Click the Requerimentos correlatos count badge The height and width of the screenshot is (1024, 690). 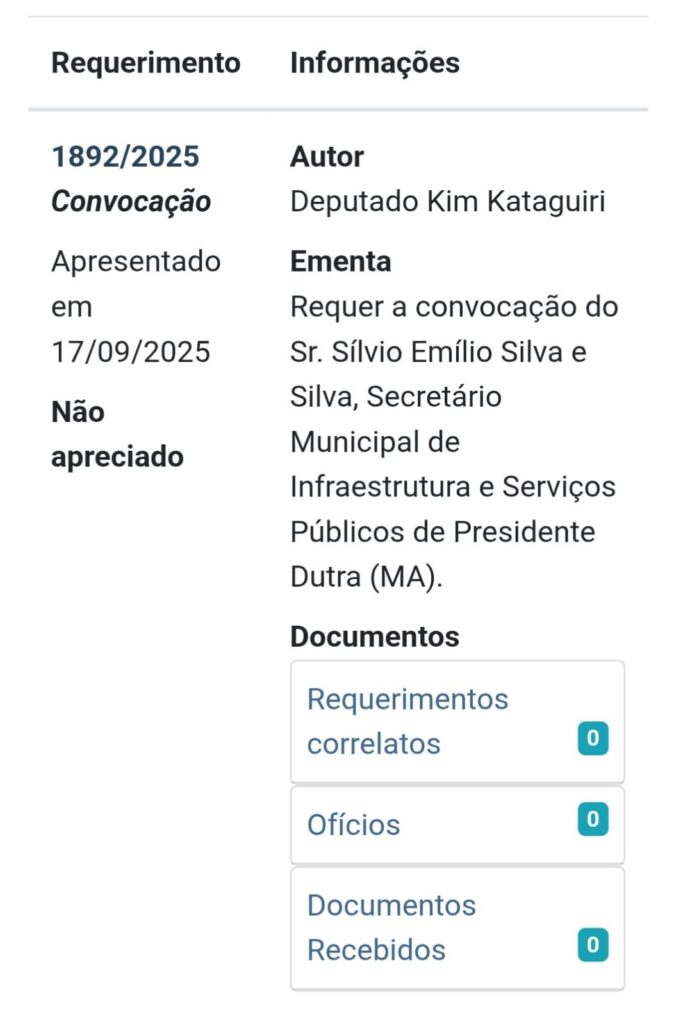tap(593, 739)
